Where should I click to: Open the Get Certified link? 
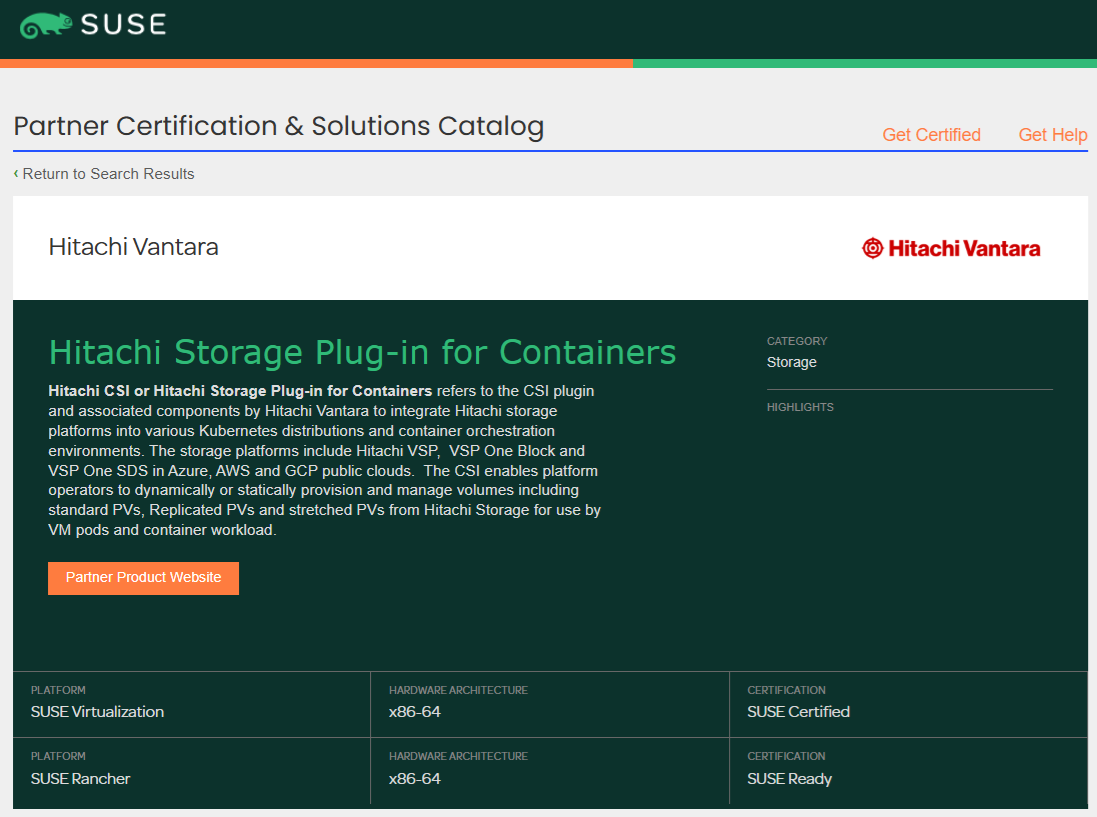931,135
